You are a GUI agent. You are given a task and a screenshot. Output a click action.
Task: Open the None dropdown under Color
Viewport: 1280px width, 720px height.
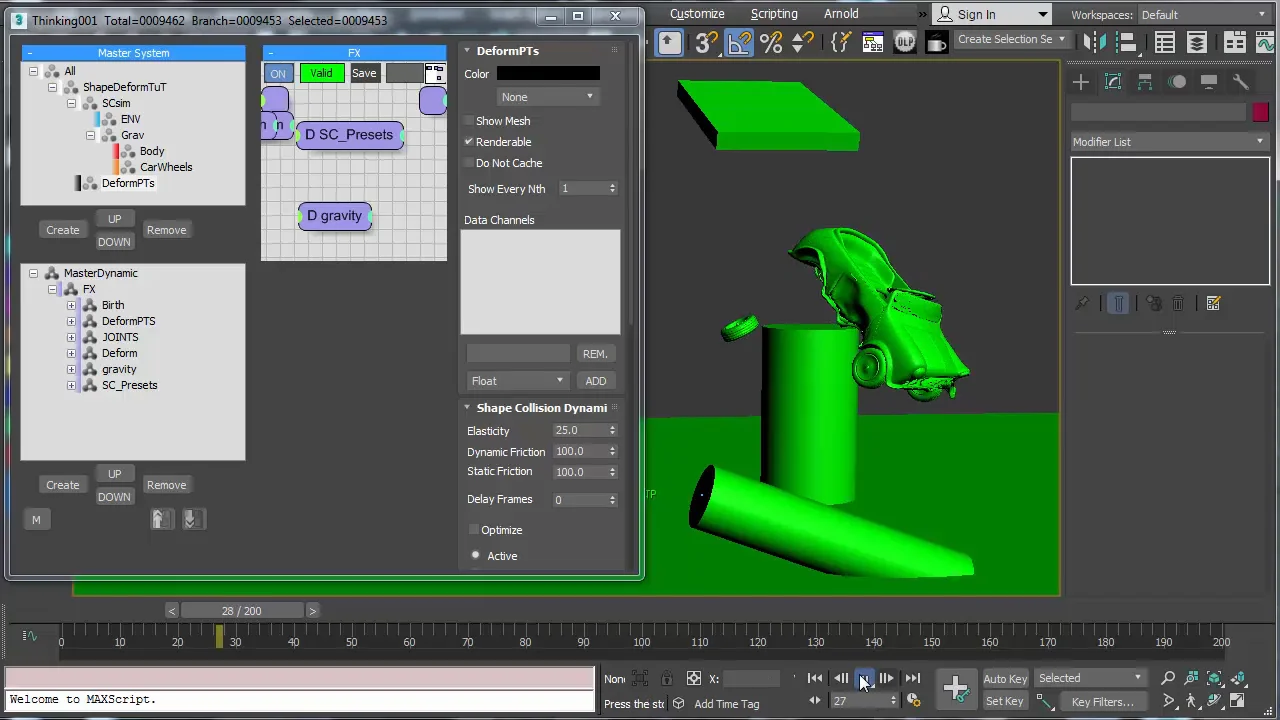[547, 97]
